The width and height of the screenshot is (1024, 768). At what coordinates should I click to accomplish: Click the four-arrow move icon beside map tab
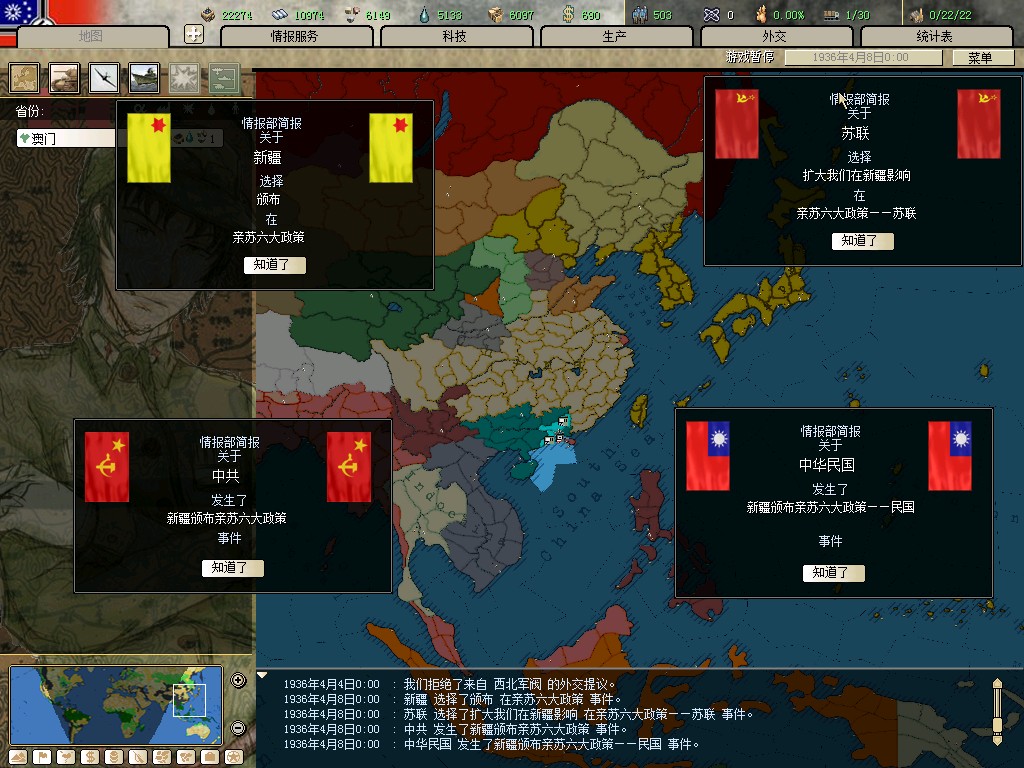(194, 34)
